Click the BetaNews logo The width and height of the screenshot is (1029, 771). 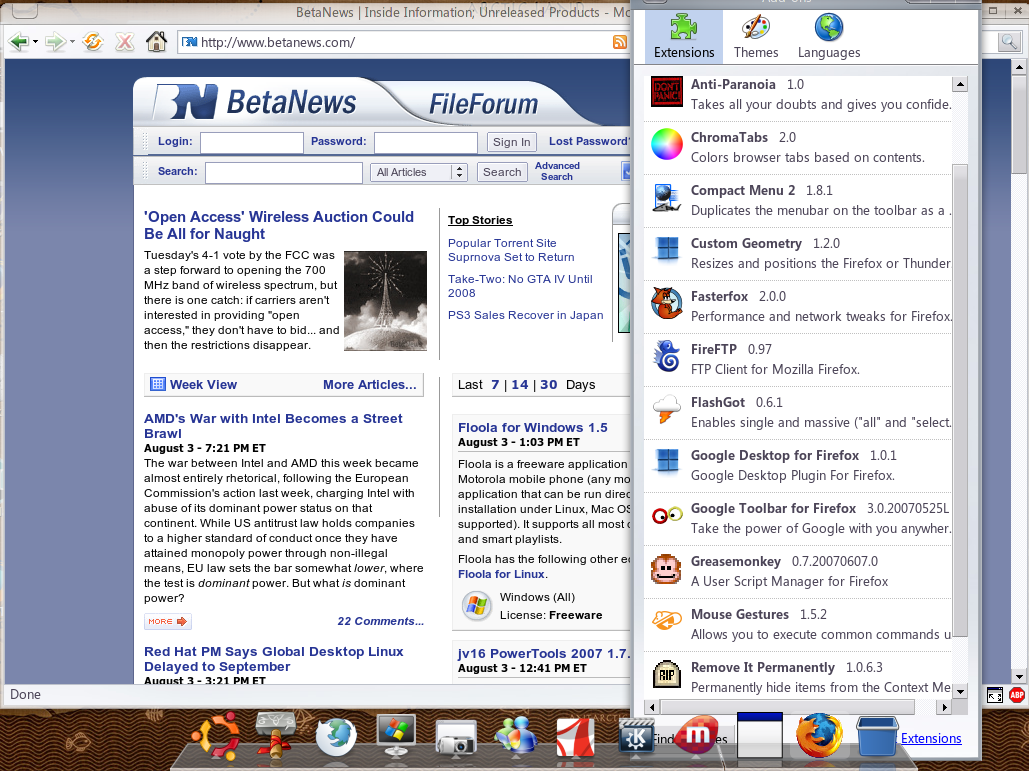[255, 102]
